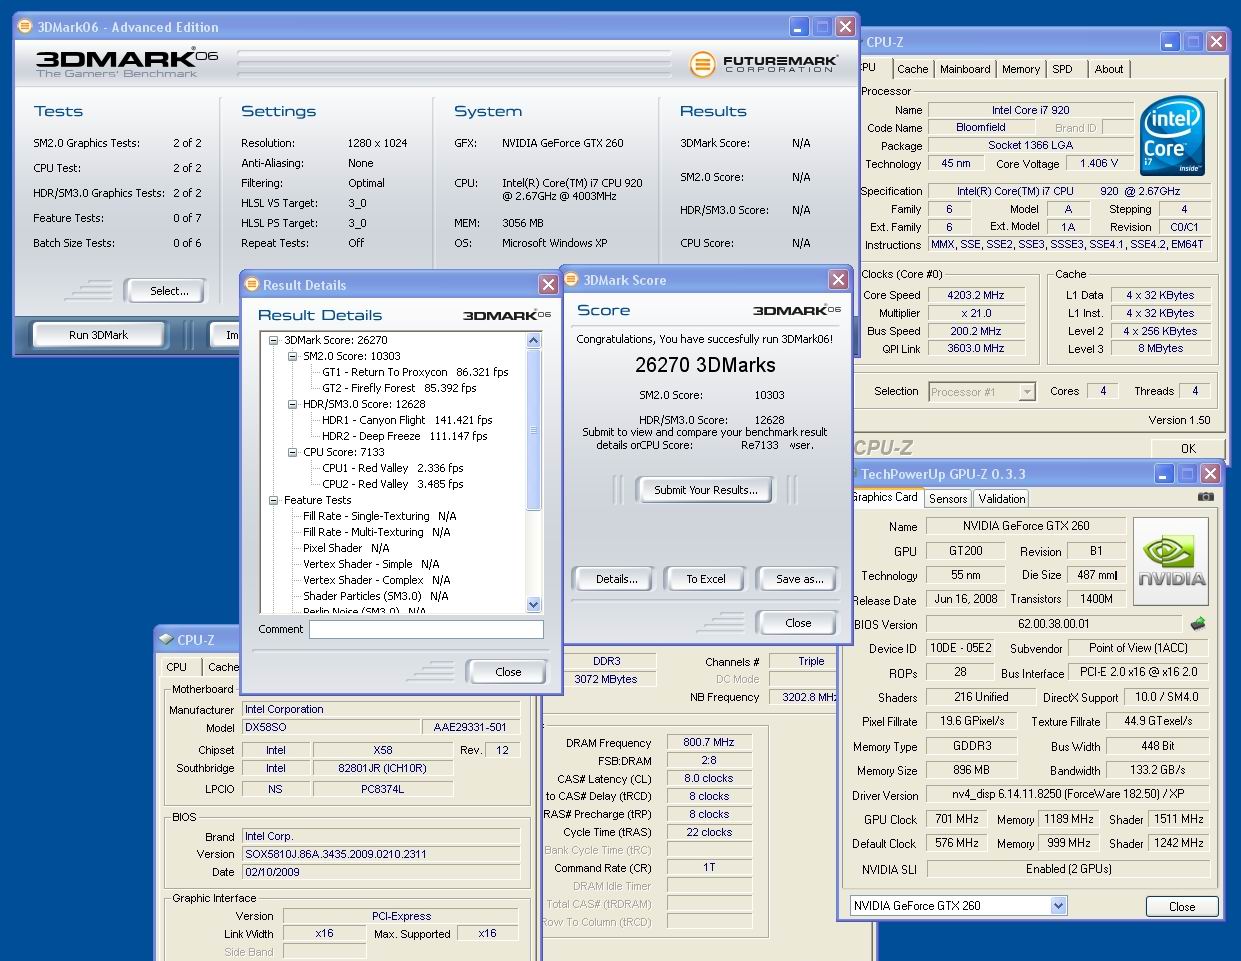
Task: Select the Pixel Shader feature test row
Action: click(x=346, y=548)
